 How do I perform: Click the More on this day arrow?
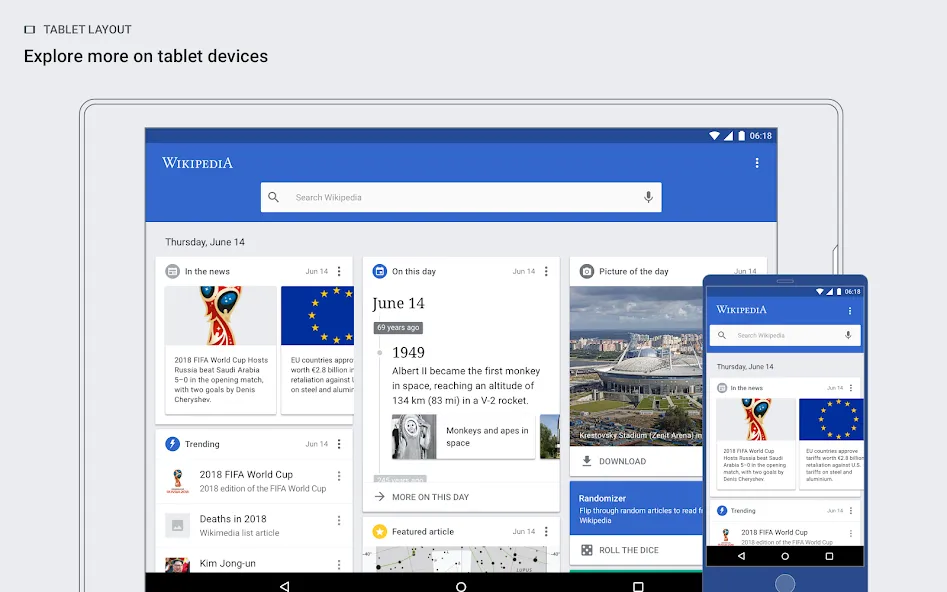[x=379, y=497]
